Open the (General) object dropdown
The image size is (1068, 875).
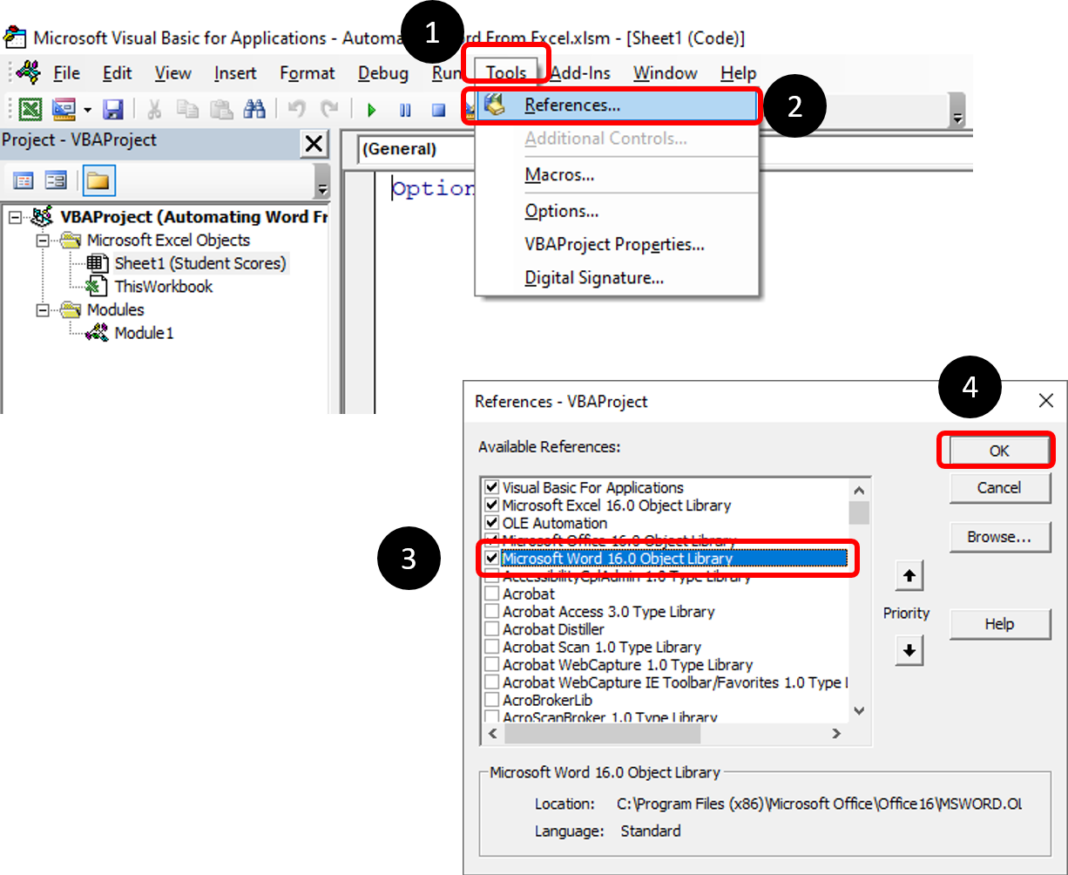tap(417, 149)
